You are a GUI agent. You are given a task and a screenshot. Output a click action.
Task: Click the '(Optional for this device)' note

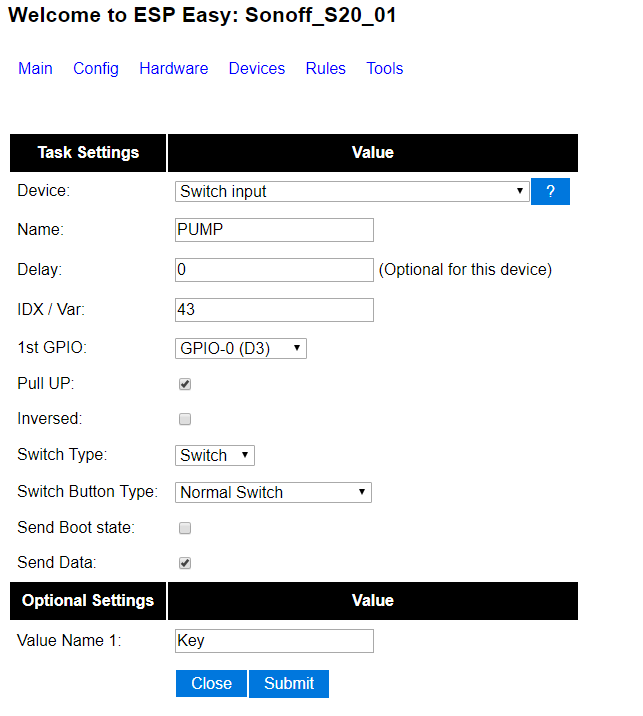click(465, 270)
